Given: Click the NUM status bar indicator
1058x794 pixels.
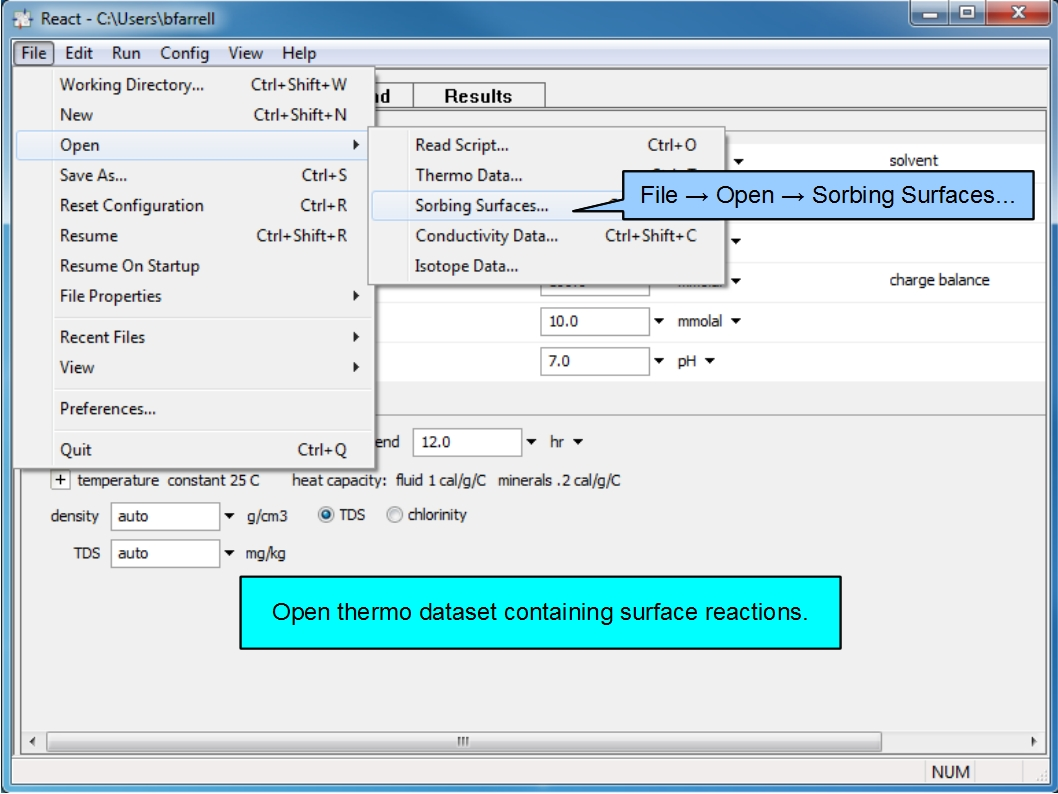Looking at the screenshot, I should pos(950,772).
